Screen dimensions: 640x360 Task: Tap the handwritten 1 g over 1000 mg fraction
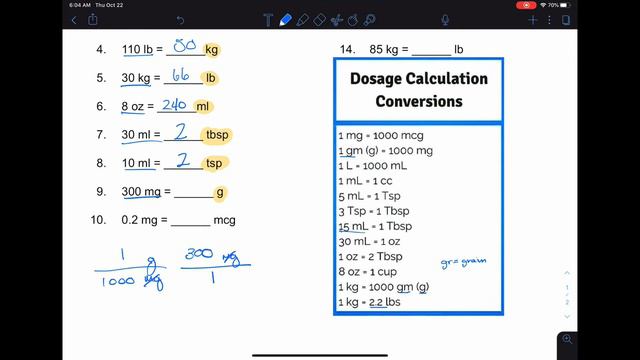point(131,269)
